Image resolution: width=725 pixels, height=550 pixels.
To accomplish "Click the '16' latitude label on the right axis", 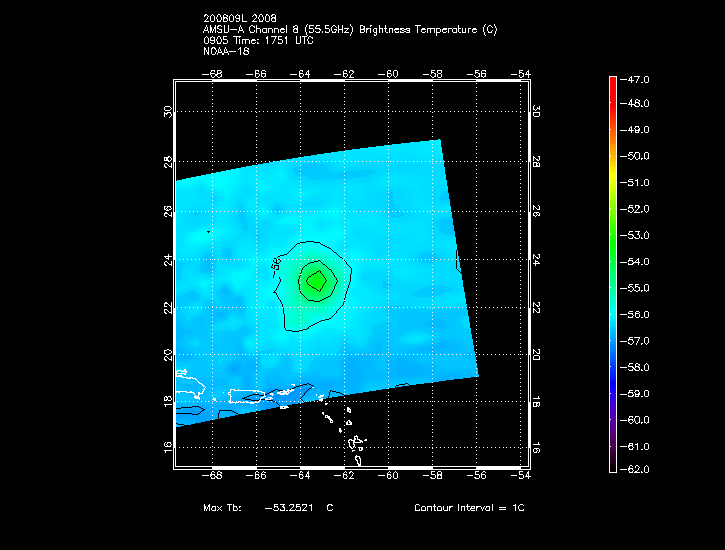I will tap(535, 447).
